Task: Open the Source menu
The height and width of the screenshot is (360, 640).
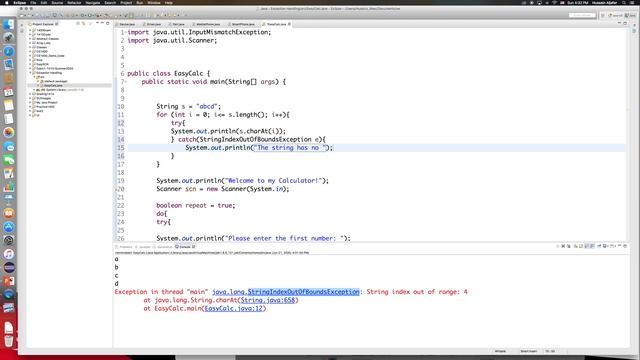Action: (x=57, y=3)
